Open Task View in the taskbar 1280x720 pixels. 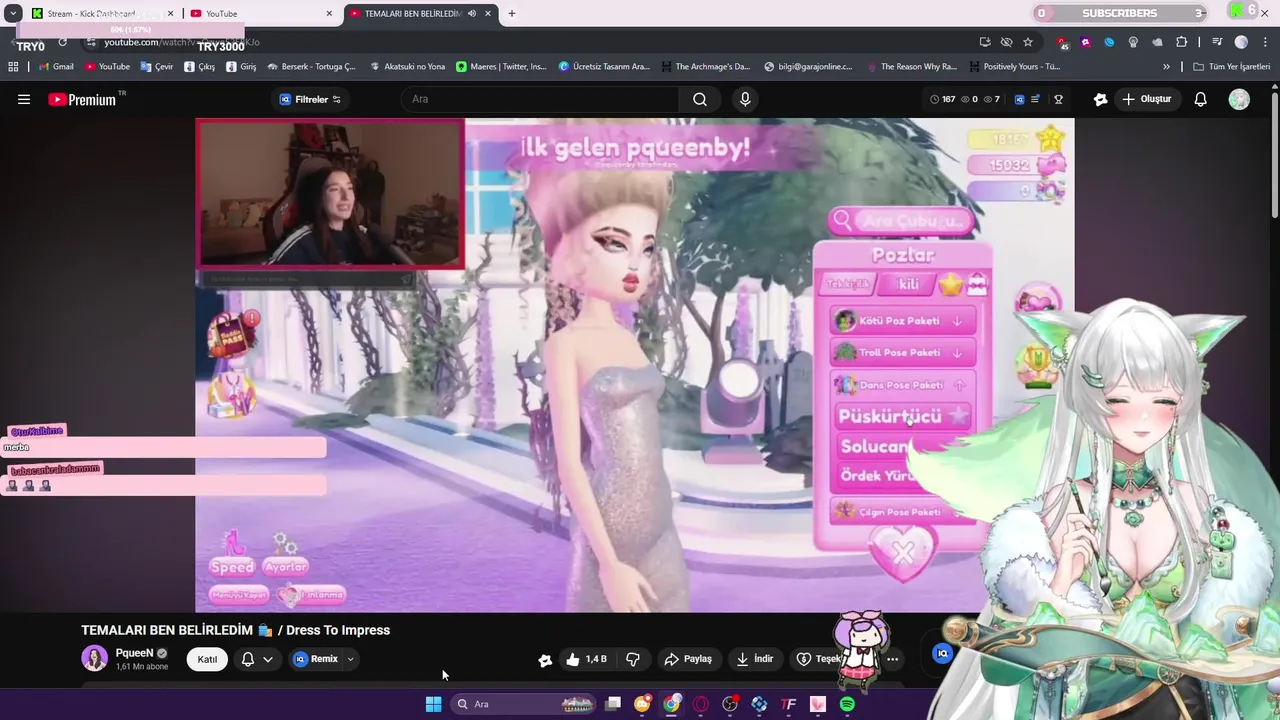[613, 704]
